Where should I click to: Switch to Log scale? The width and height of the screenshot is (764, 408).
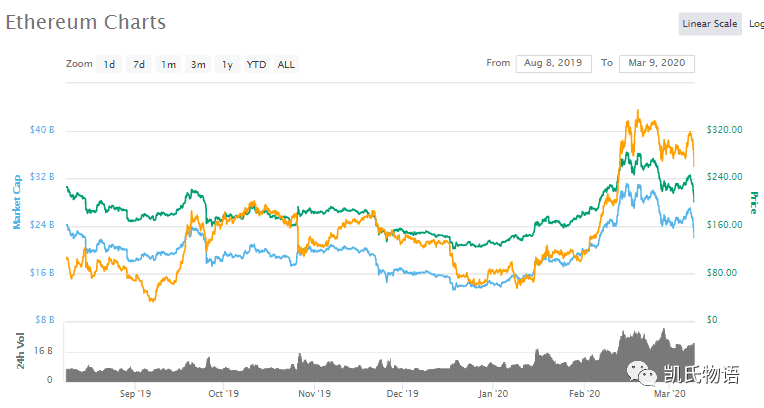[756, 24]
